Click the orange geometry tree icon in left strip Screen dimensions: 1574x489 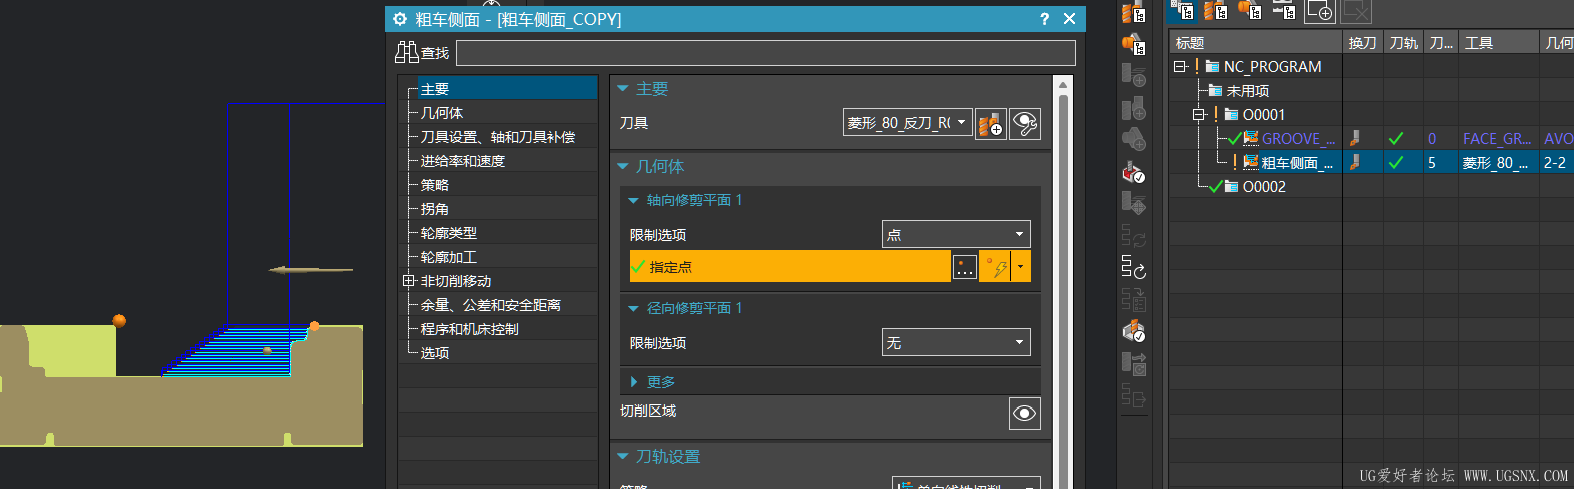(1133, 44)
